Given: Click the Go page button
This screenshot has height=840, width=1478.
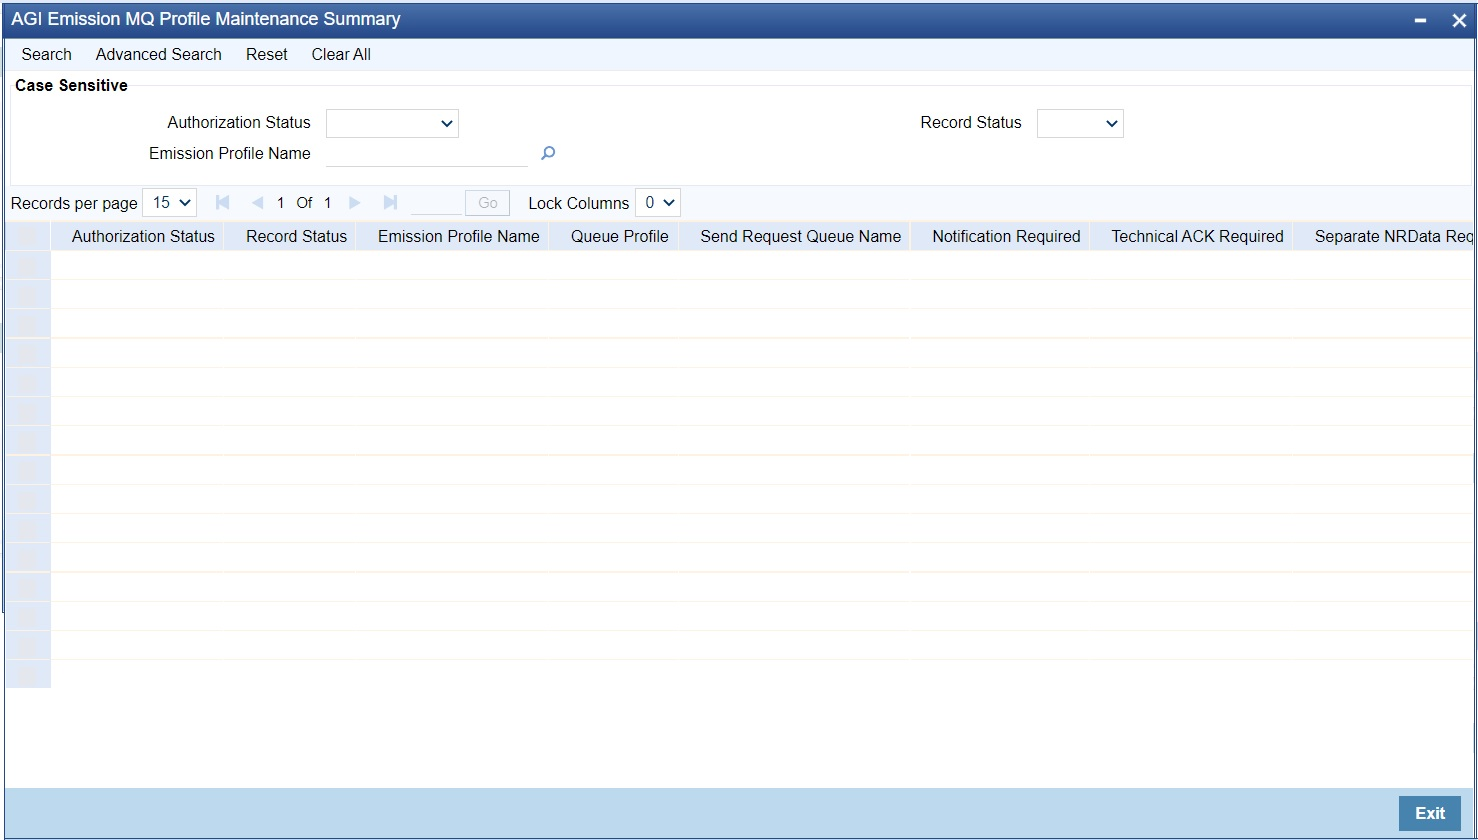Looking at the screenshot, I should pyautogui.click(x=487, y=203).
